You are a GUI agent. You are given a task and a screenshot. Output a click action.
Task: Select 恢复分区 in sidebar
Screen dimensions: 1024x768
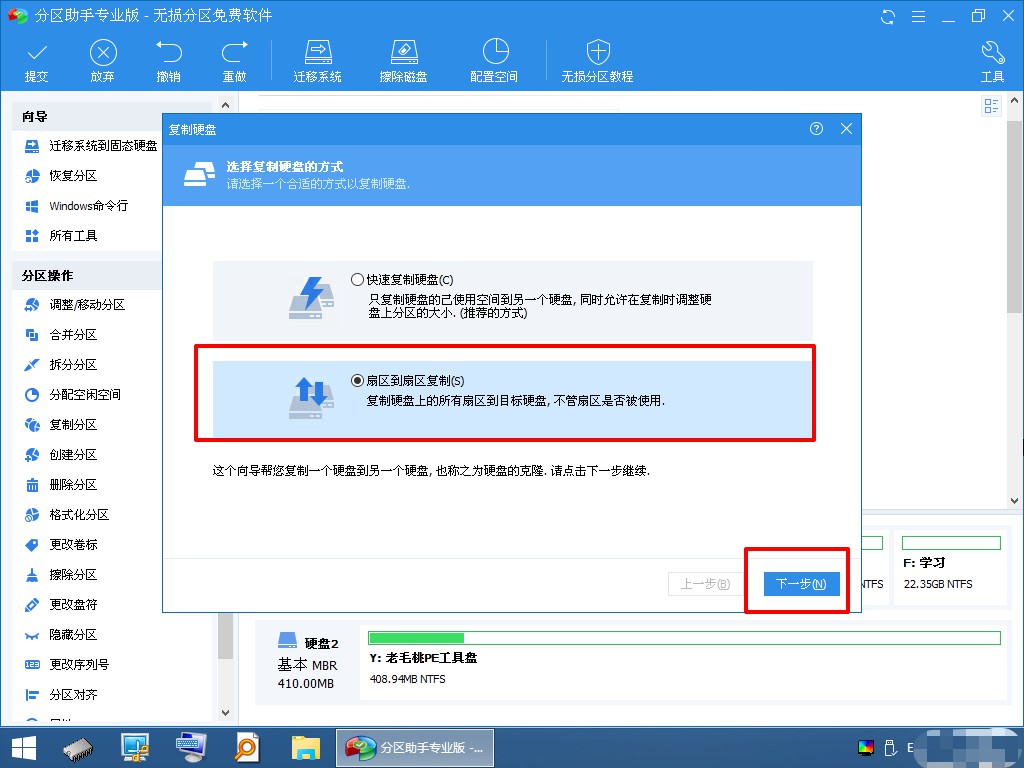(61, 176)
